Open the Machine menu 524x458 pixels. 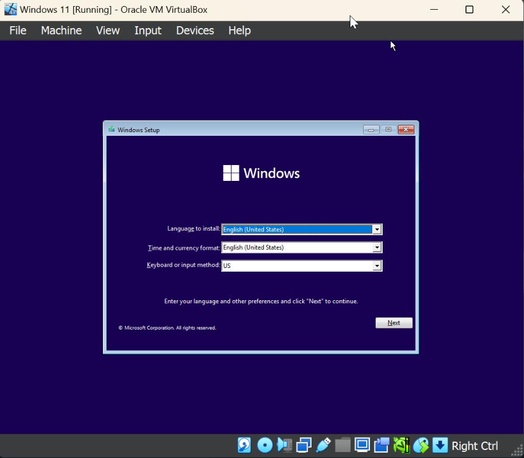point(61,31)
